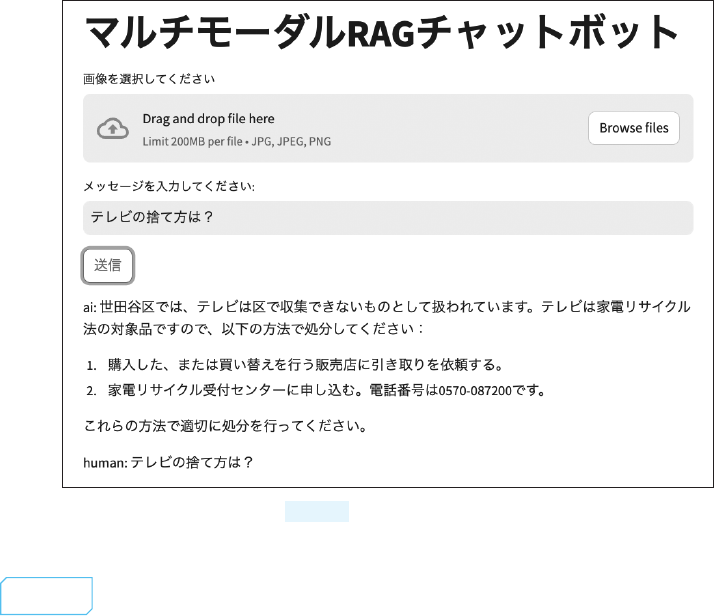The image size is (714, 616).
Task: Click the 'ai:' speaker prefix in the response
Action: click(x=90, y=305)
